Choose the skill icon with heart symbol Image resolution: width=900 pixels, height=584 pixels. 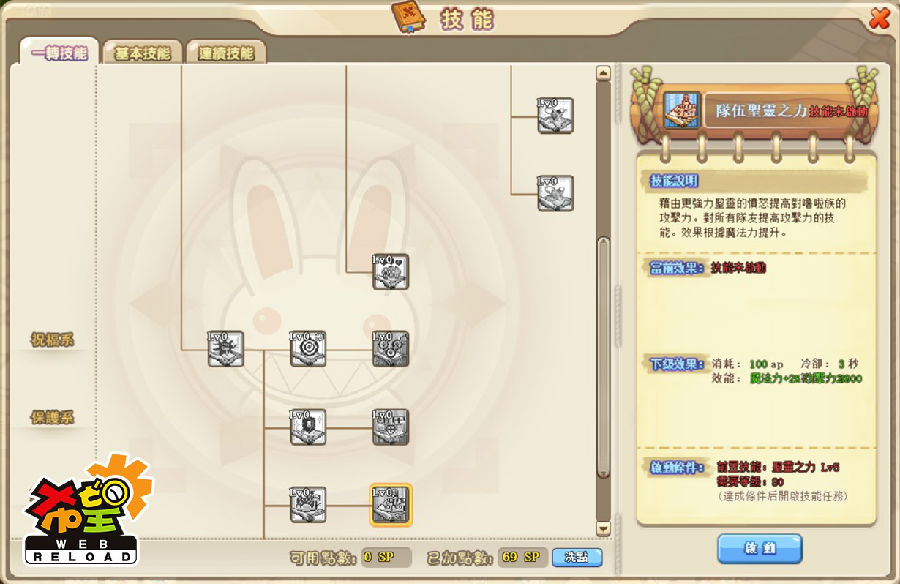(x=390, y=271)
